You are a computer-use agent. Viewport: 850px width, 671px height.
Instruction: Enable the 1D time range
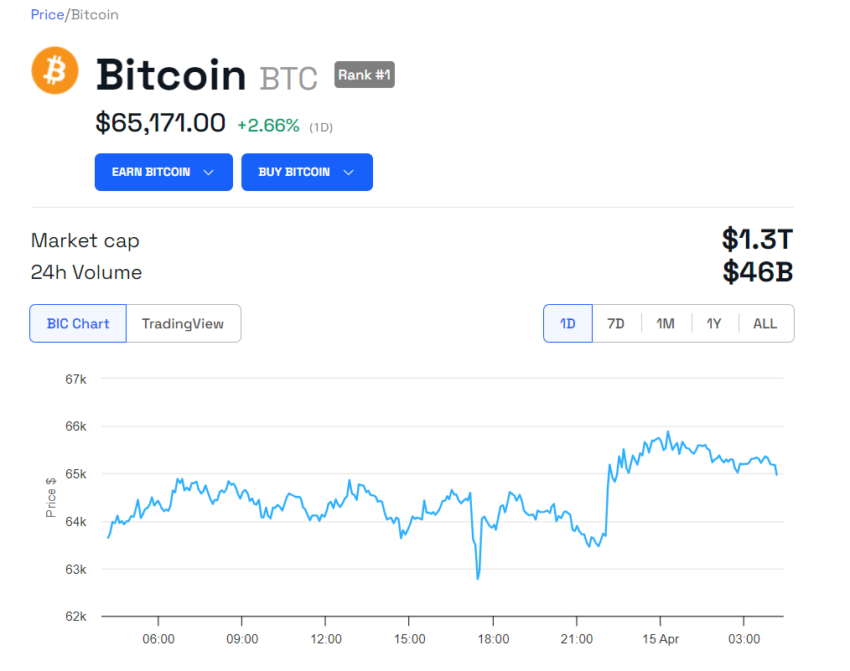pos(567,323)
